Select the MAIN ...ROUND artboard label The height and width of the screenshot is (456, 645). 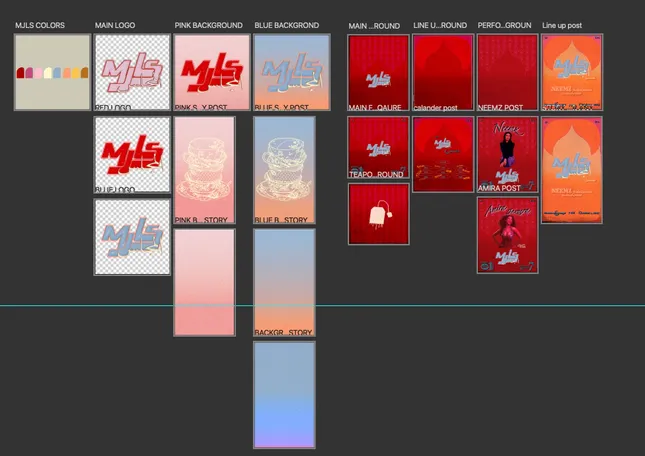pyautogui.click(x=374, y=26)
